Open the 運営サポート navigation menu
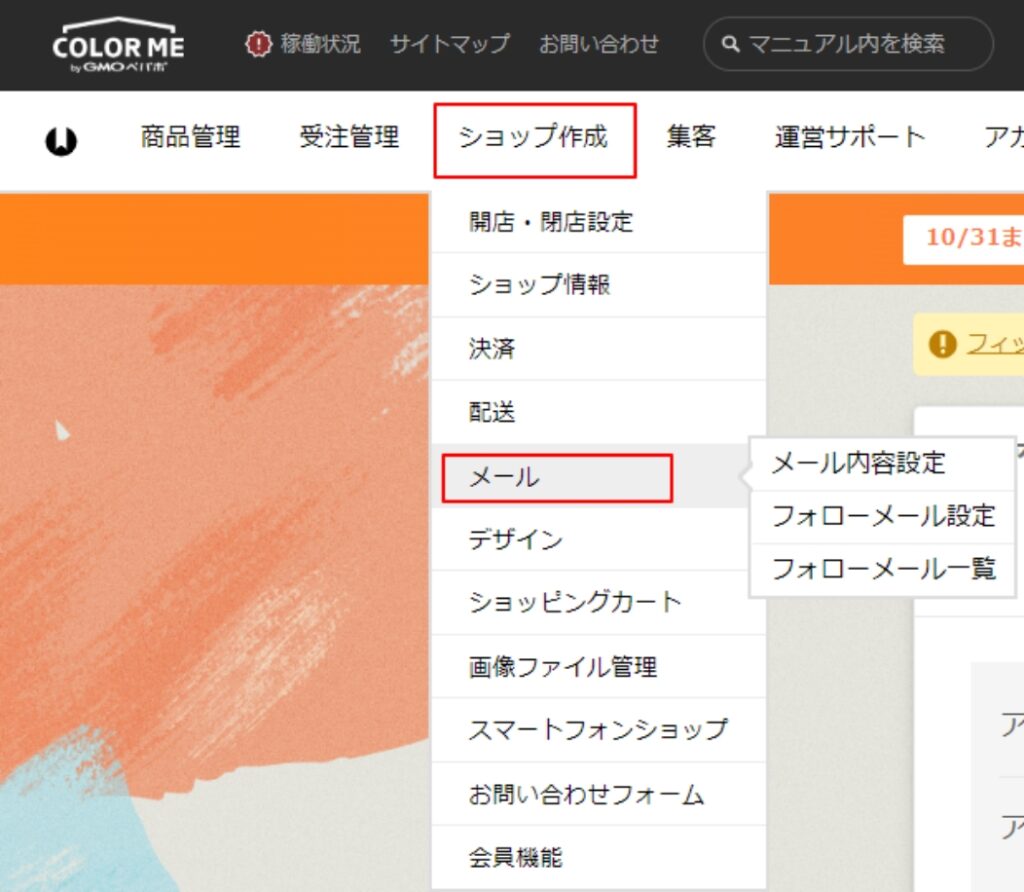Image resolution: width=1024 pixels, height=892 pixels. point(850,138)
